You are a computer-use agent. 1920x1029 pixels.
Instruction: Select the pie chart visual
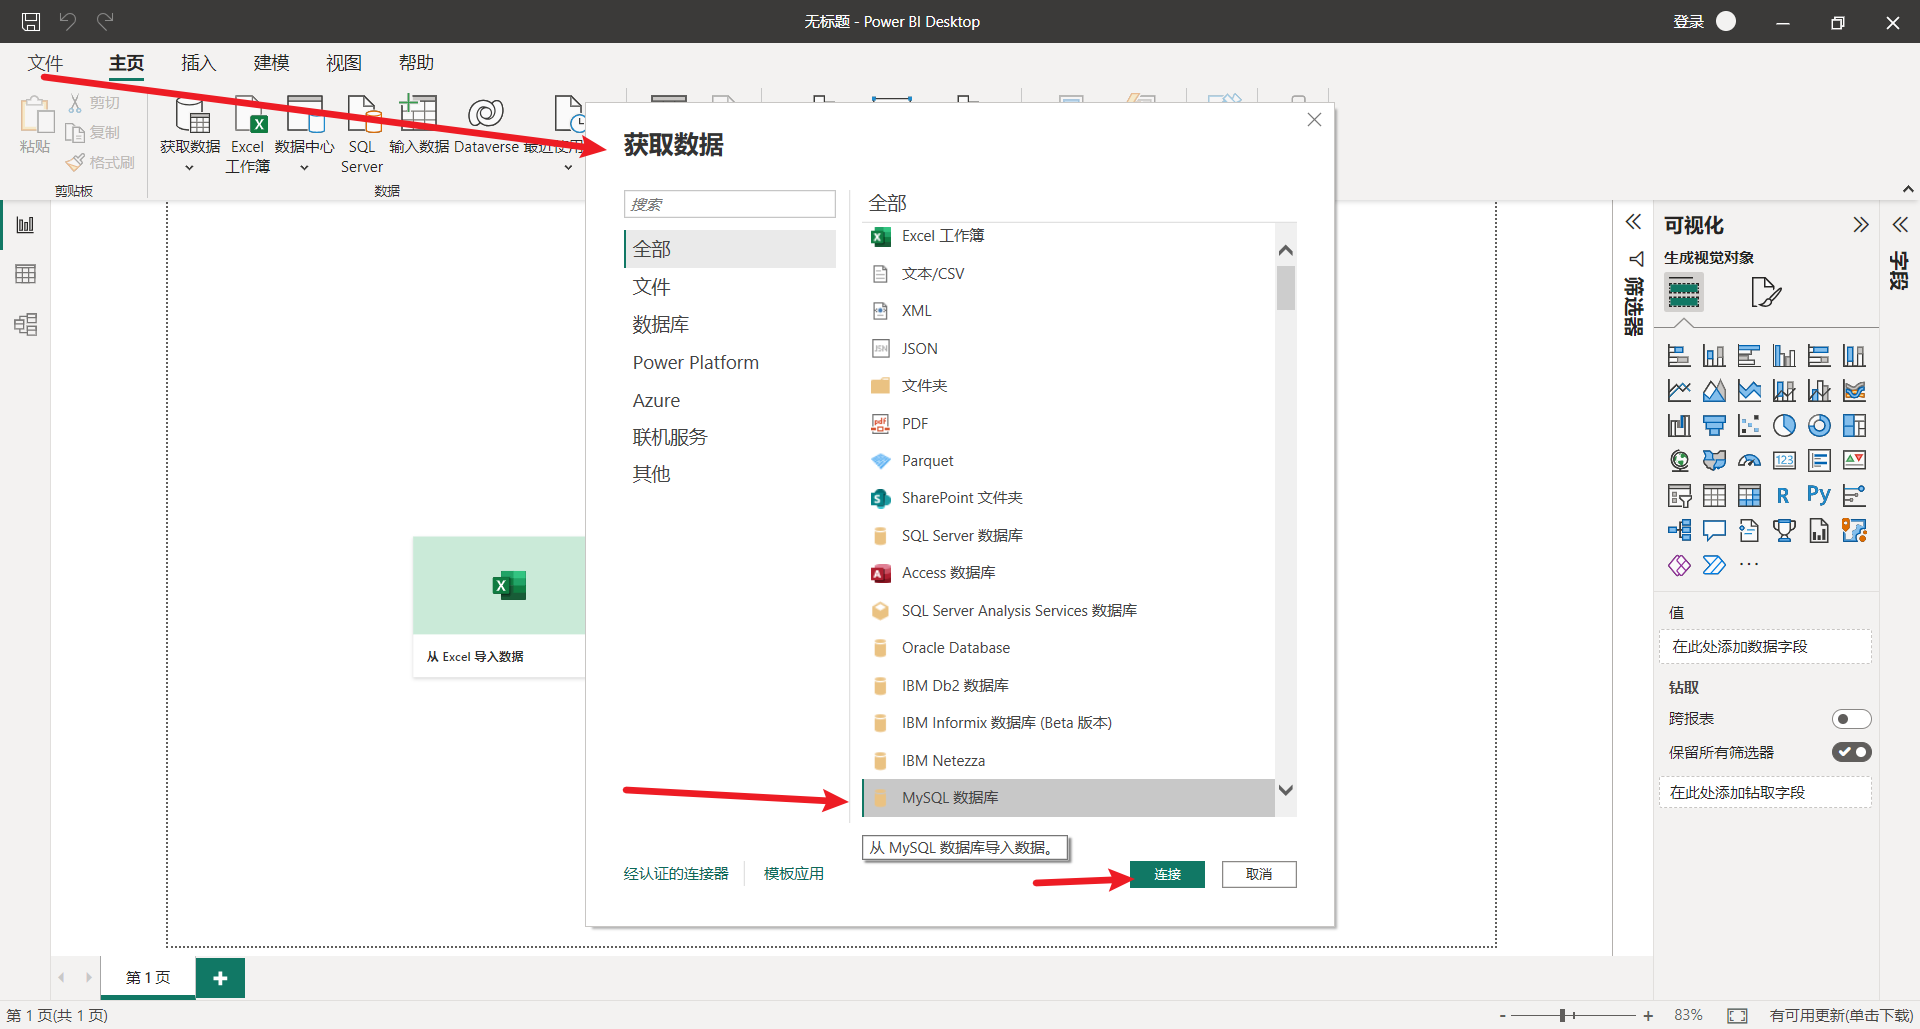point(1784,426)
